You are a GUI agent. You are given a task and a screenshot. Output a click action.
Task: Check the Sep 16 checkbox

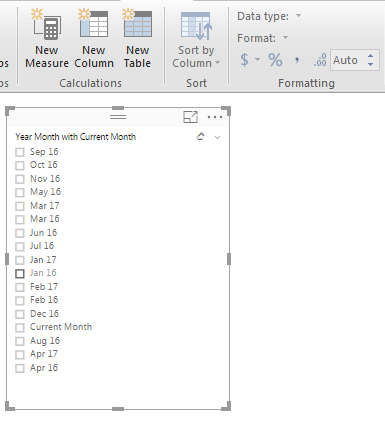tap(20, 152)
